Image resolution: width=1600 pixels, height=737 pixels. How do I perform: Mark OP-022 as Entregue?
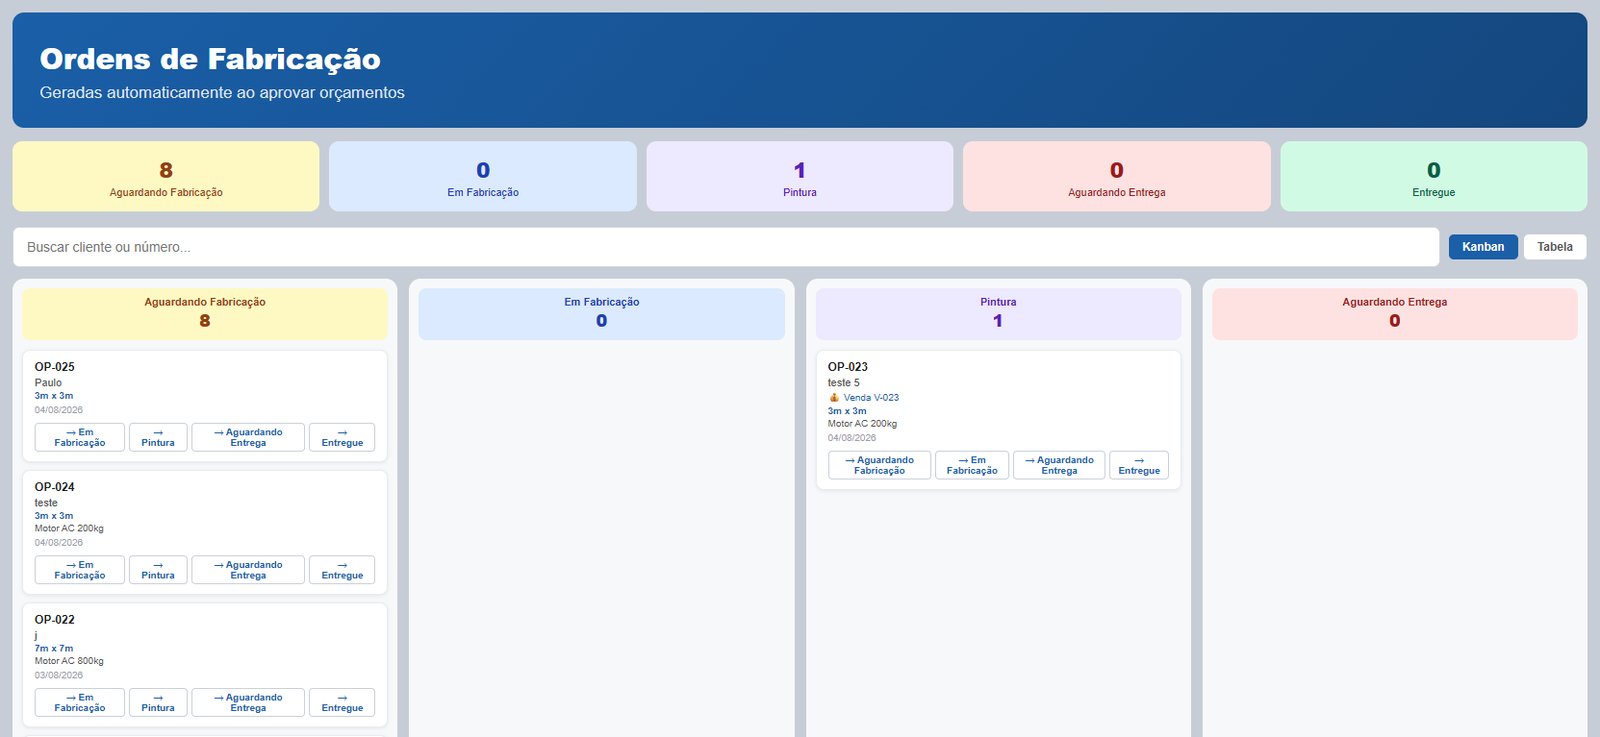point(342,702)
